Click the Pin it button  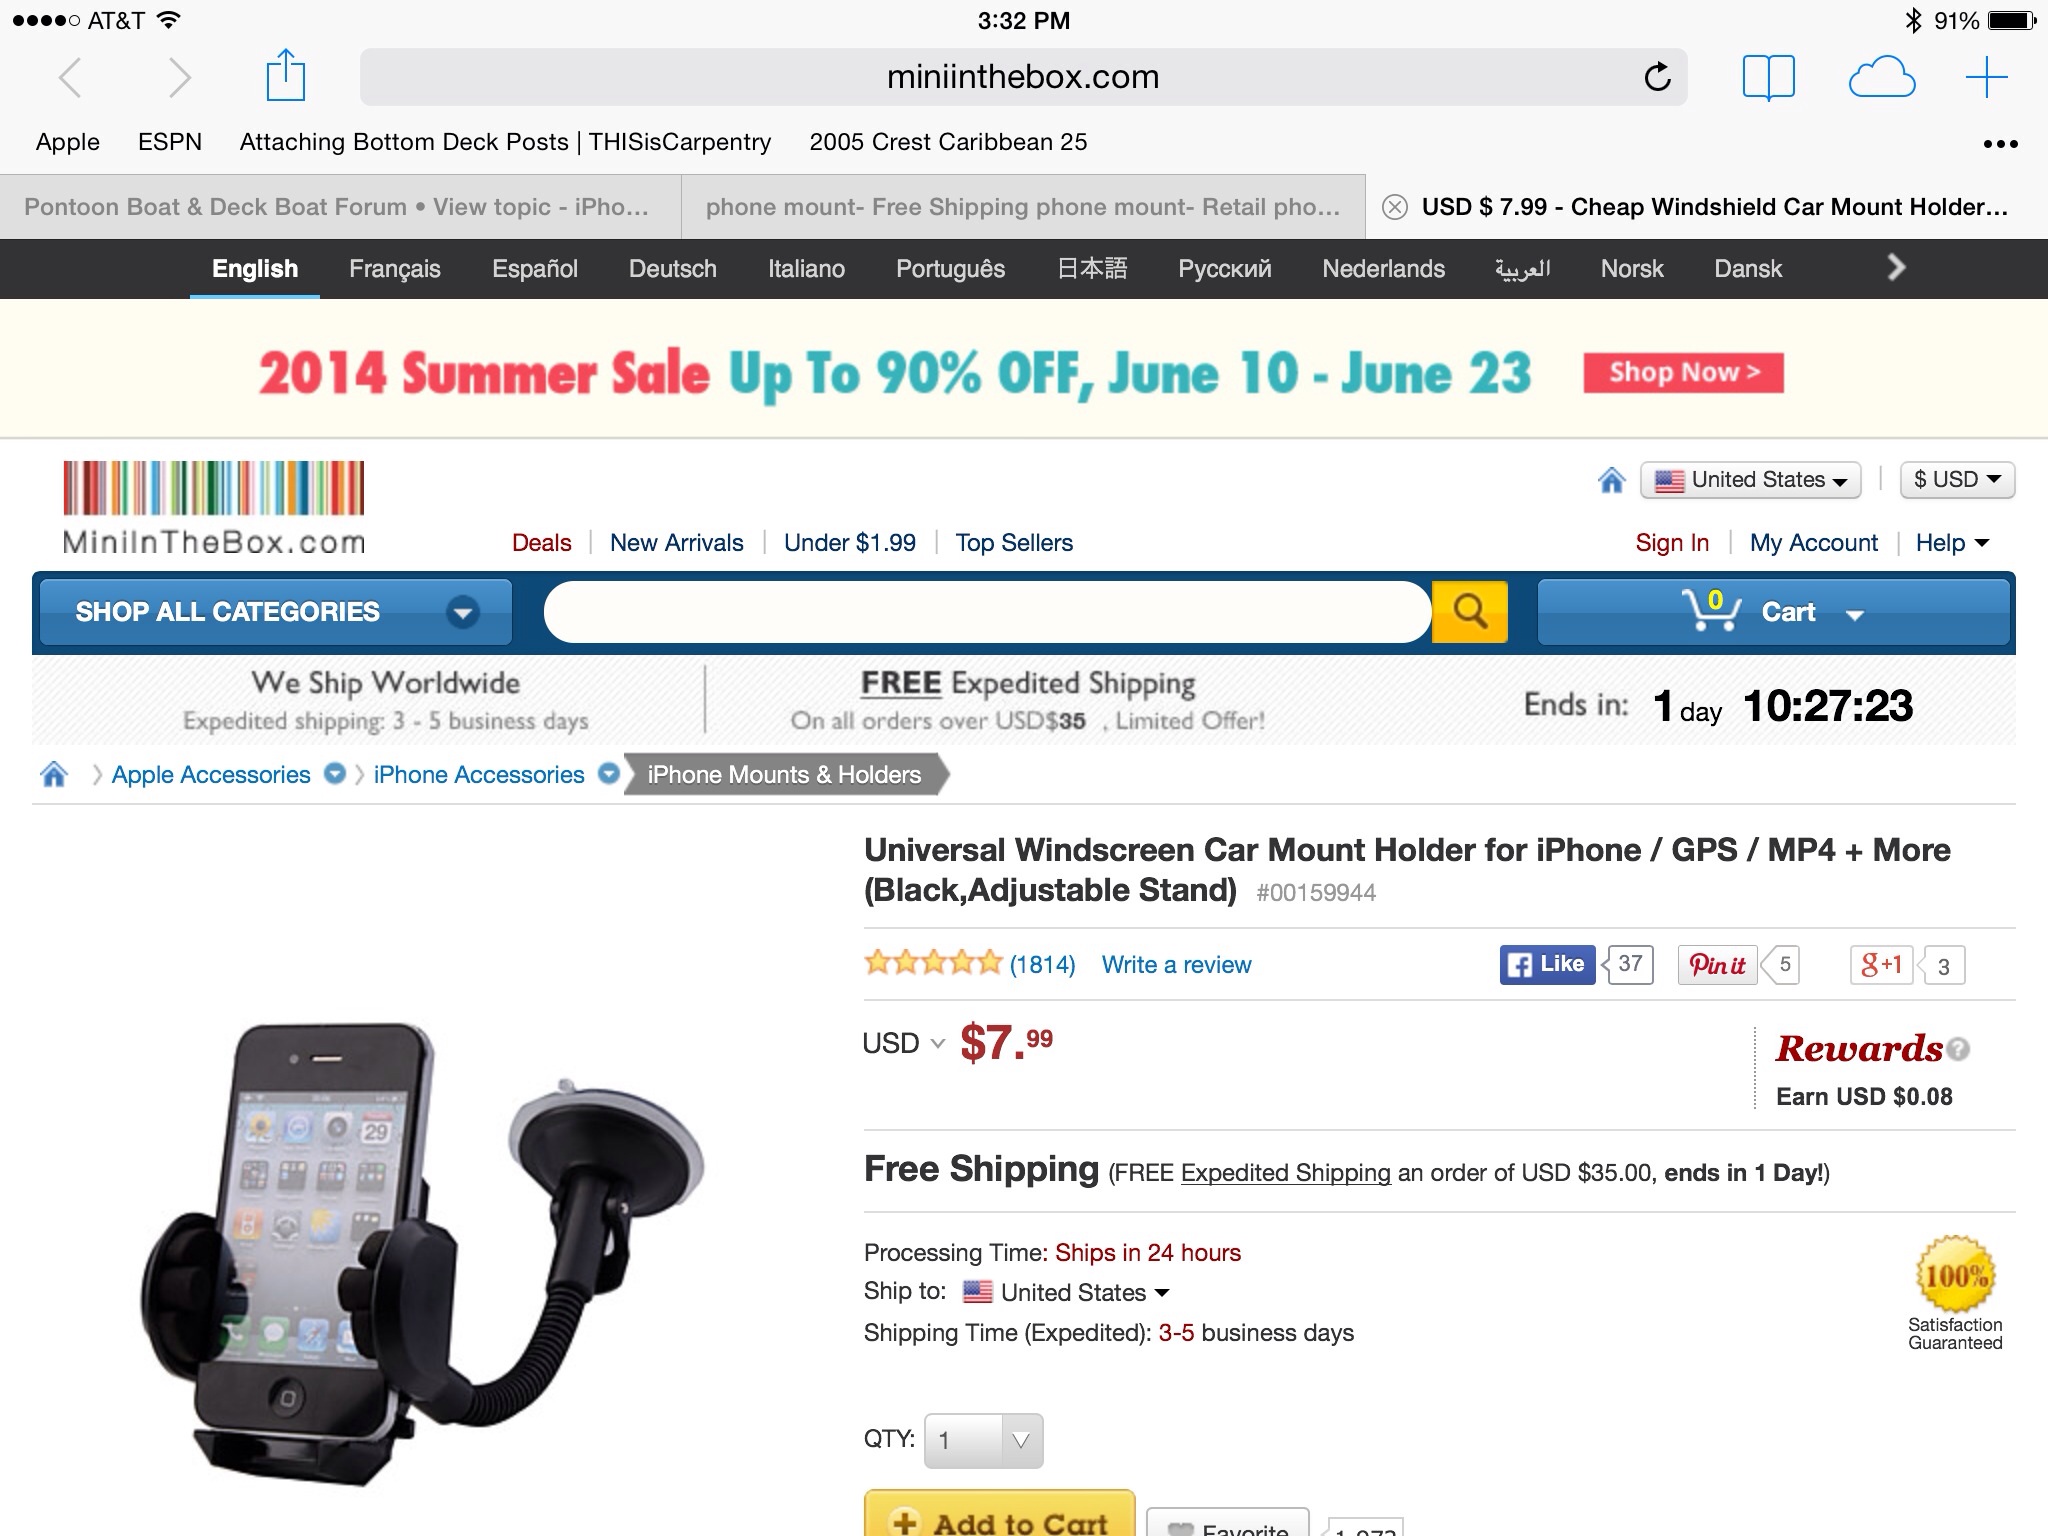[x=1717, y=964]
